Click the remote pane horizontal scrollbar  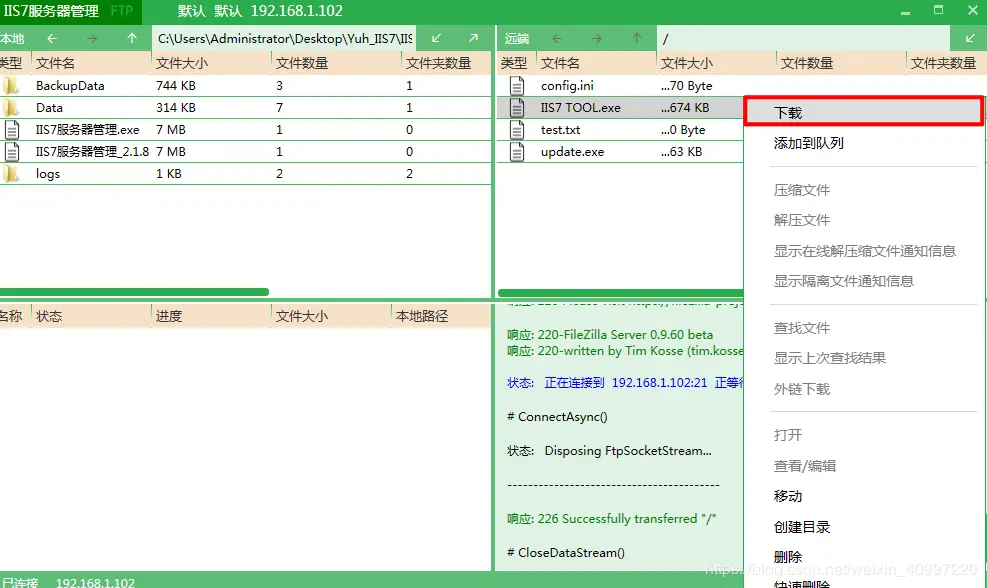pyautogui.click(x=621, y=293)
